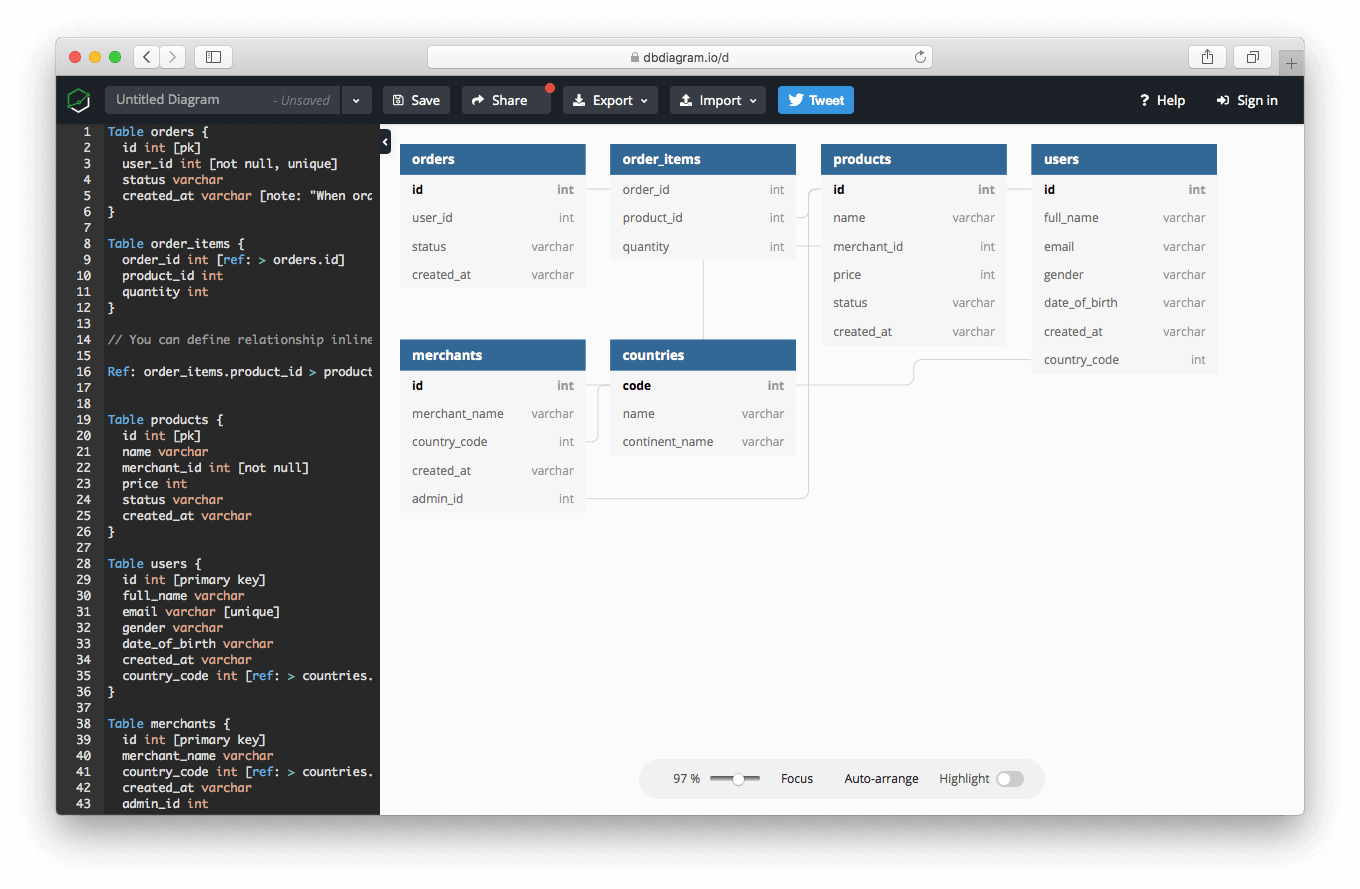Open Safari tab overview icon

tap(1252, 57)
